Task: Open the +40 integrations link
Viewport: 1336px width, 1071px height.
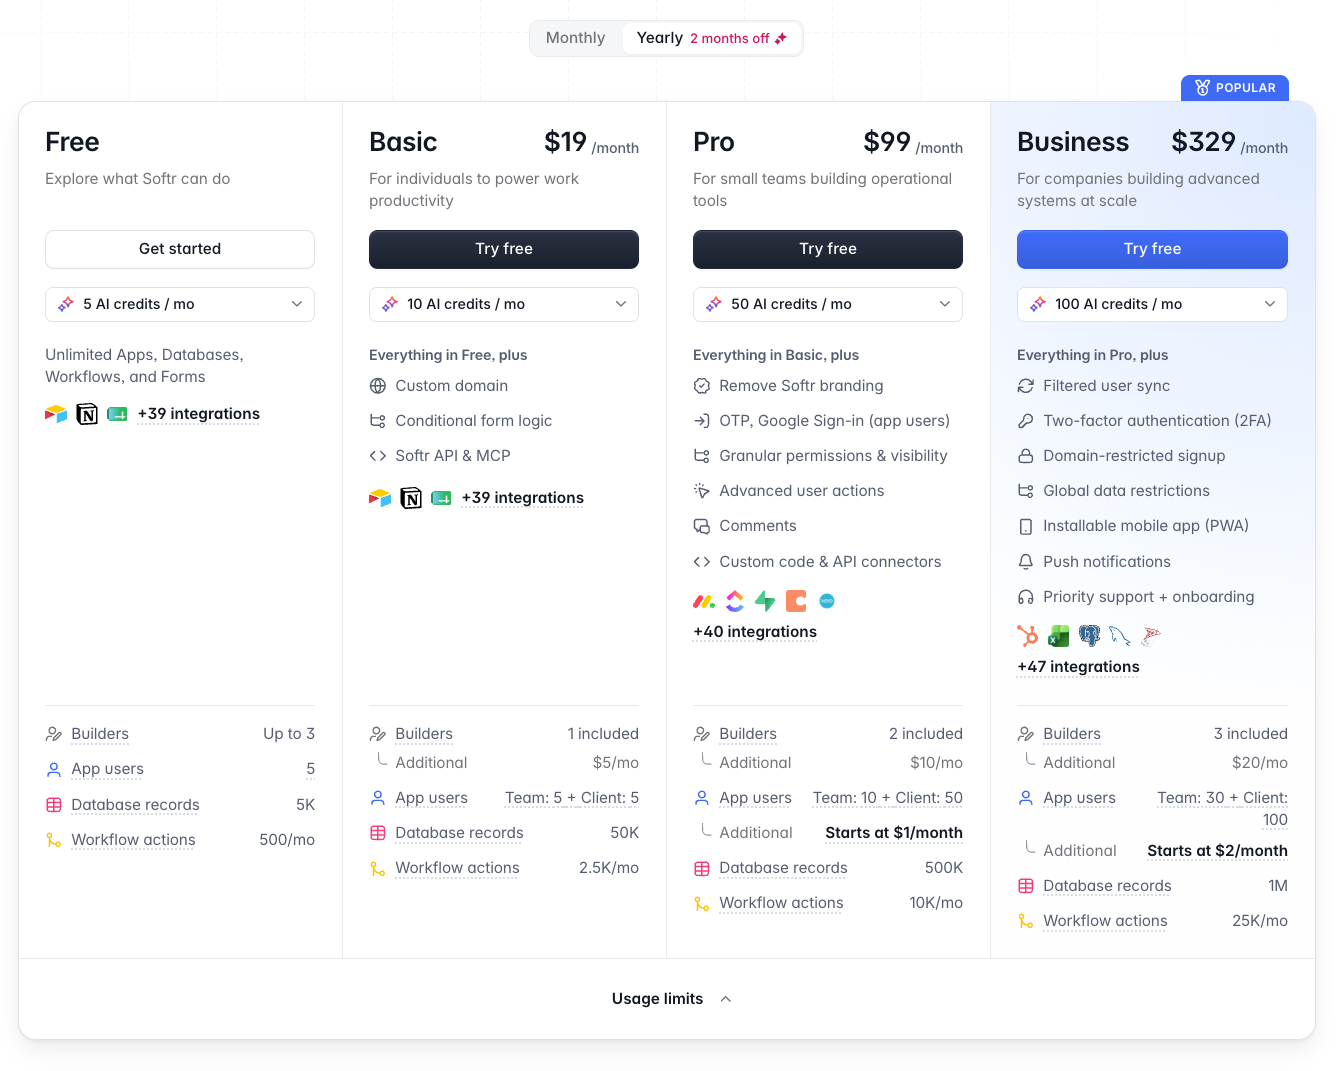Action: pos(755,632)
